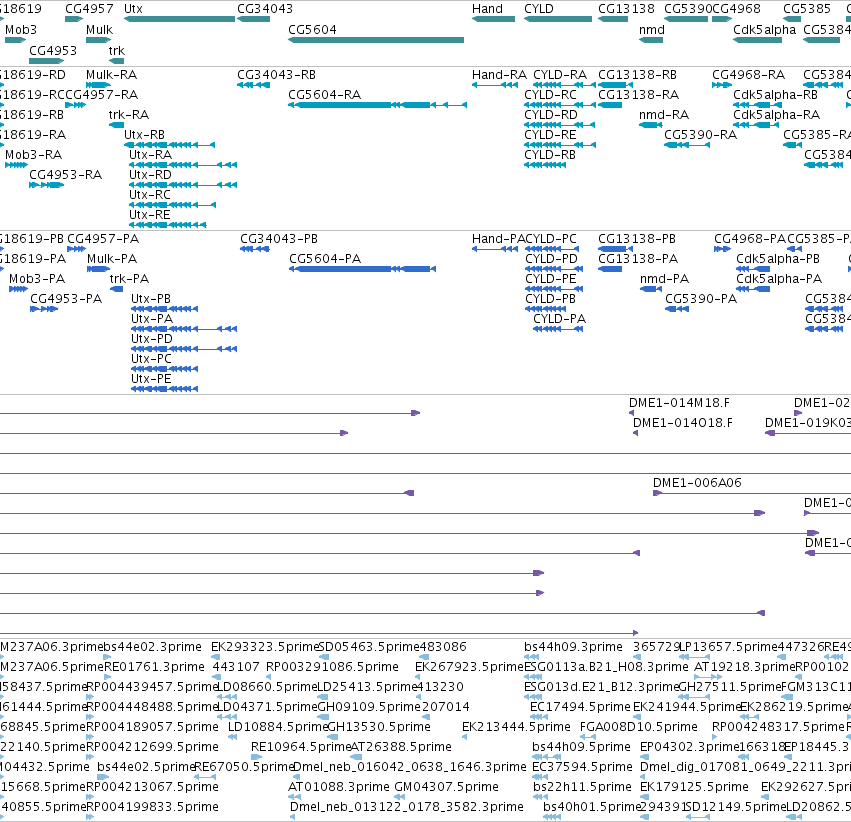Select the Utx-RC transcript label
This screenshot has width=851, height=822.
click(150, 194)
